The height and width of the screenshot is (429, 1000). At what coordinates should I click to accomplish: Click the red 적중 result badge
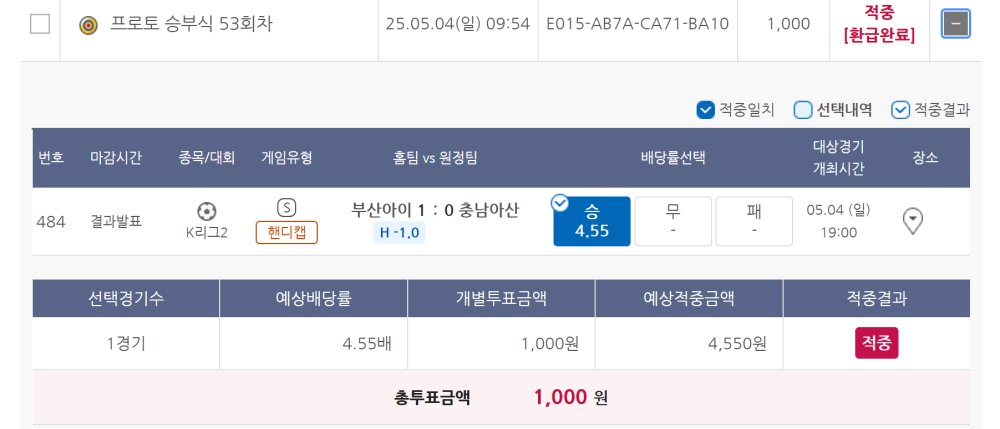pyautogui.click(x=876, y=344)
